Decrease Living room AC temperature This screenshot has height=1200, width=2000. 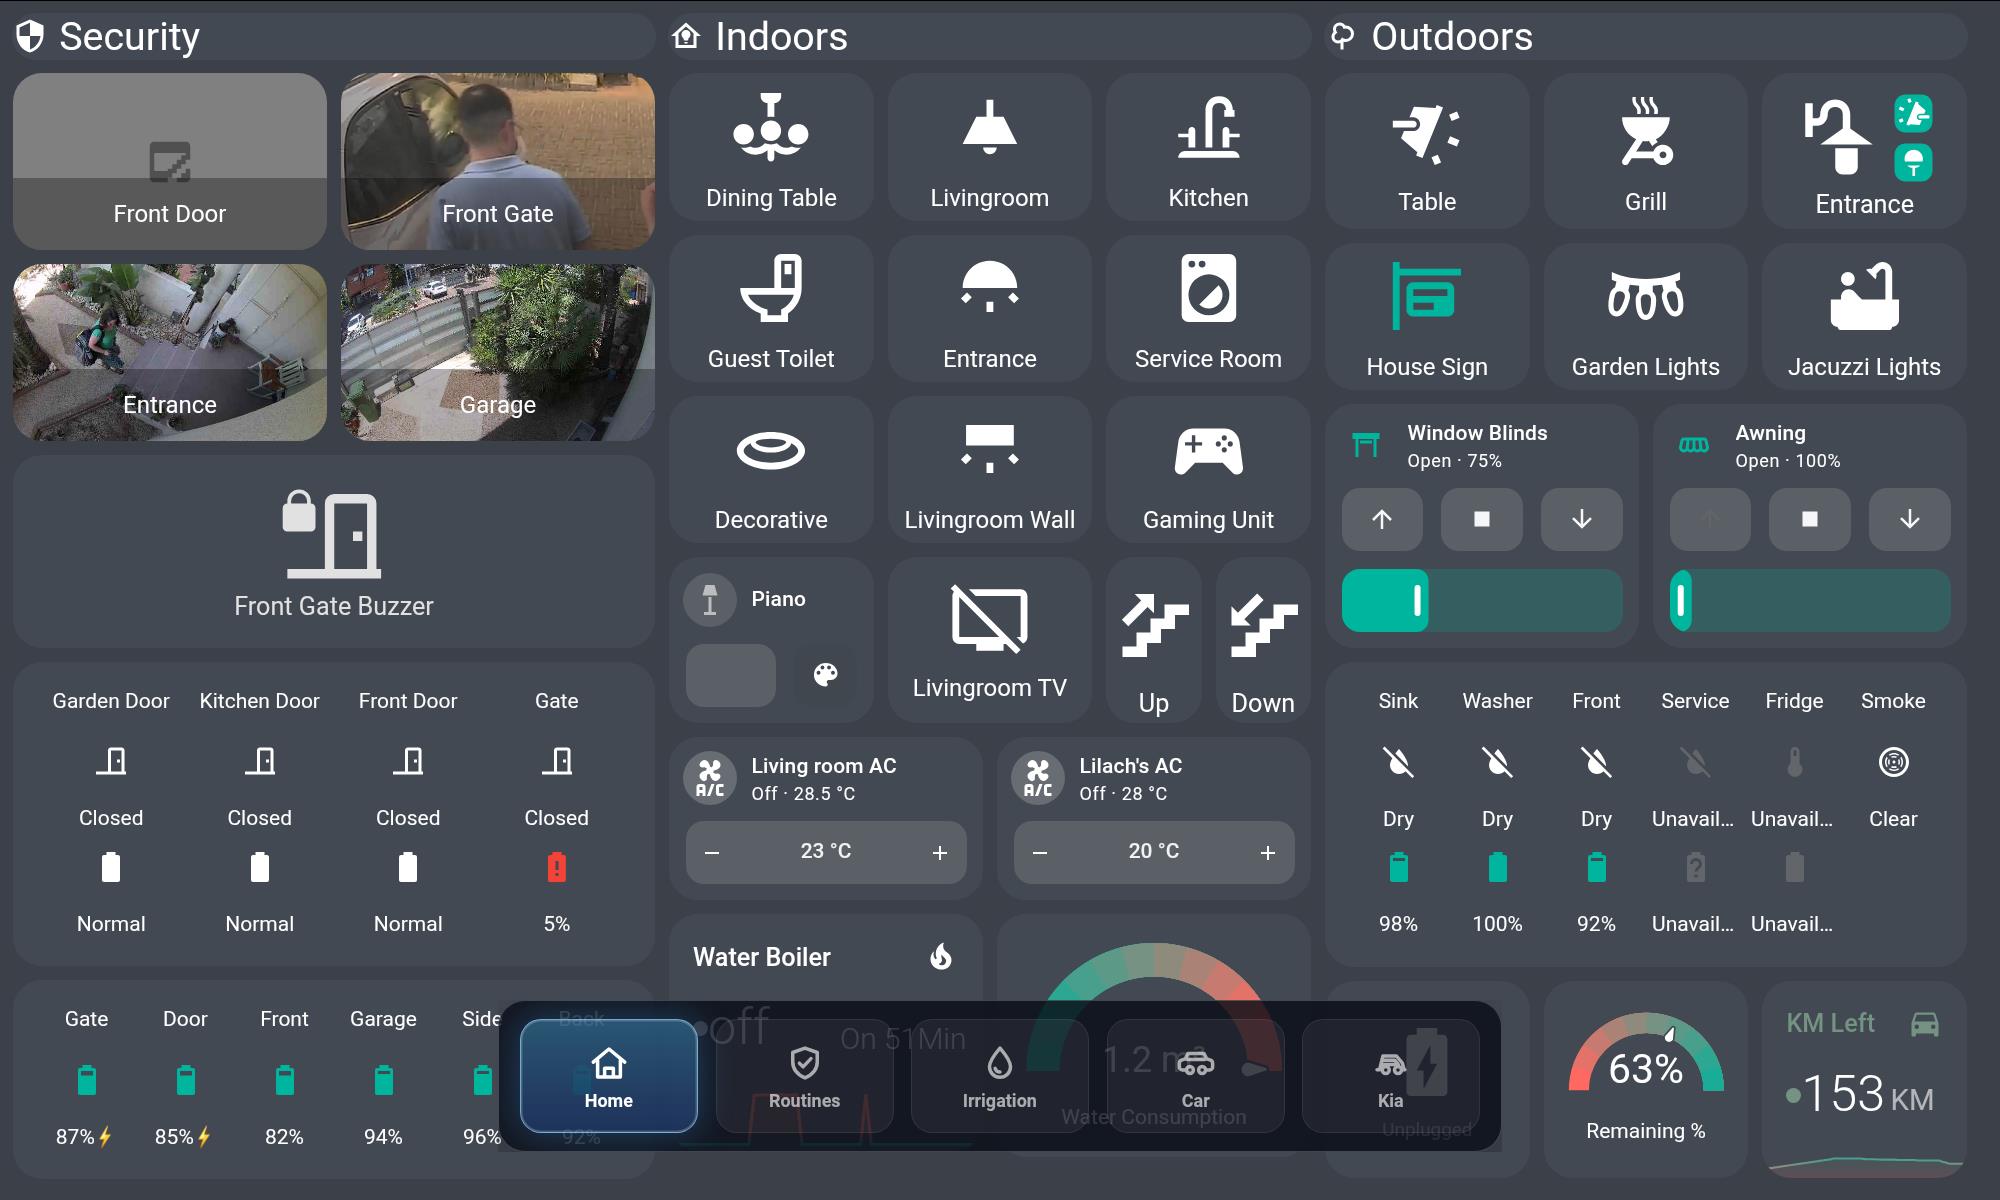(712, 853)
